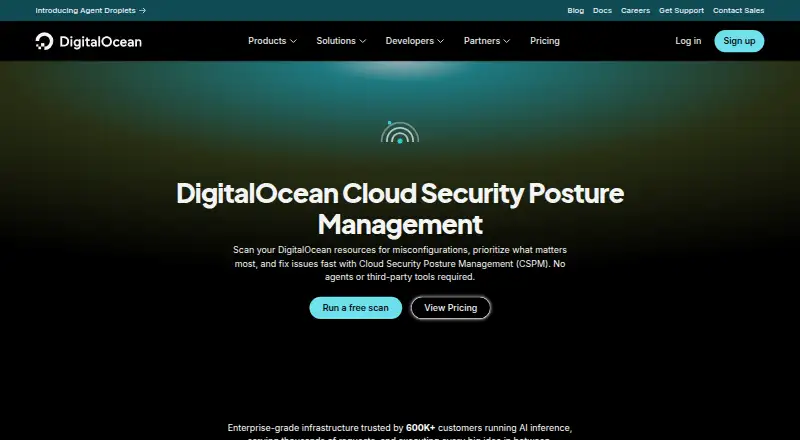Open the Docs link
The image size is (800, 440).
point(602,10)
